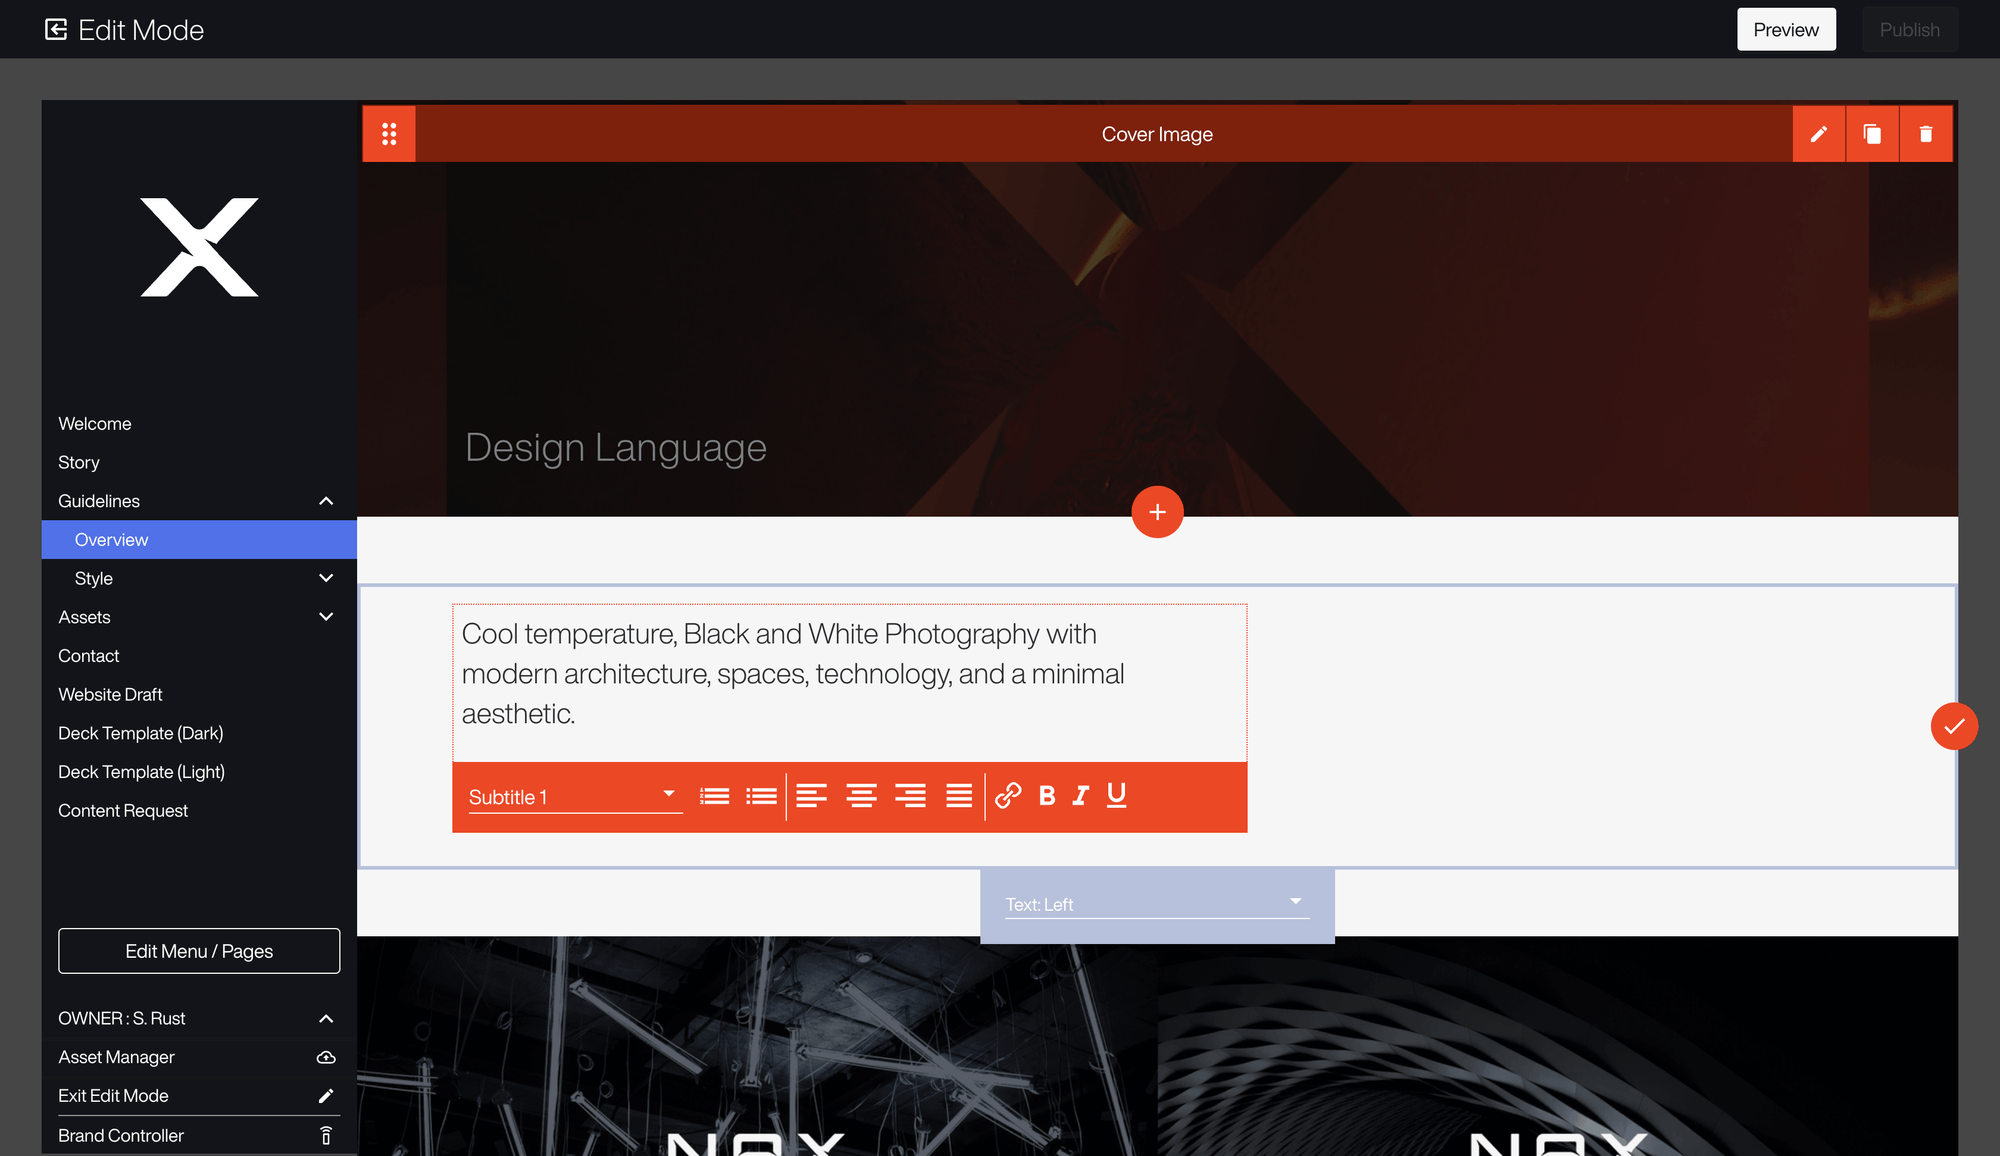Go to Website Draft page
The width and height of the screenshot is (2000, 1156).
coord(110,694)
